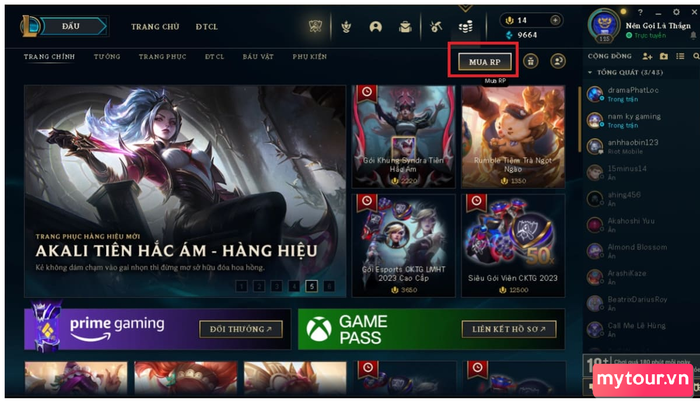Open the Collection backpack icon

point(405,27)
